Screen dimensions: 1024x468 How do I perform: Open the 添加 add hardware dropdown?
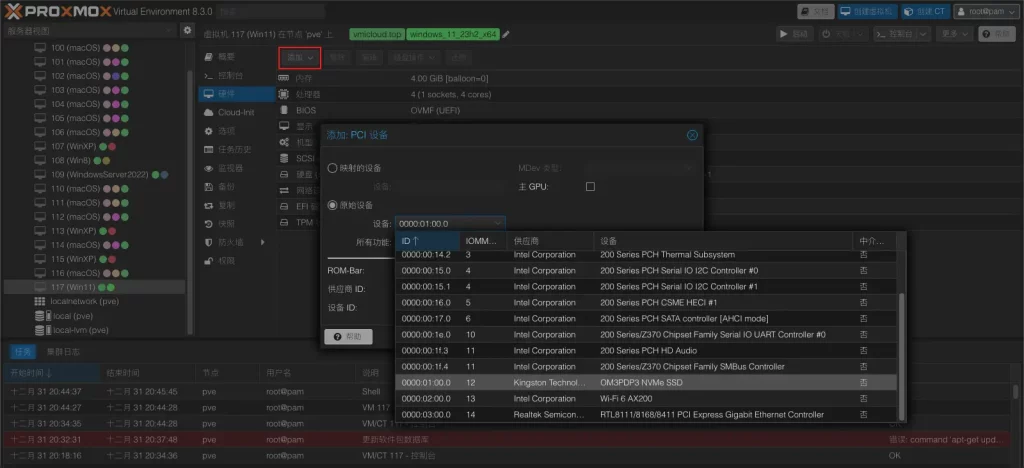pos(300,57)
